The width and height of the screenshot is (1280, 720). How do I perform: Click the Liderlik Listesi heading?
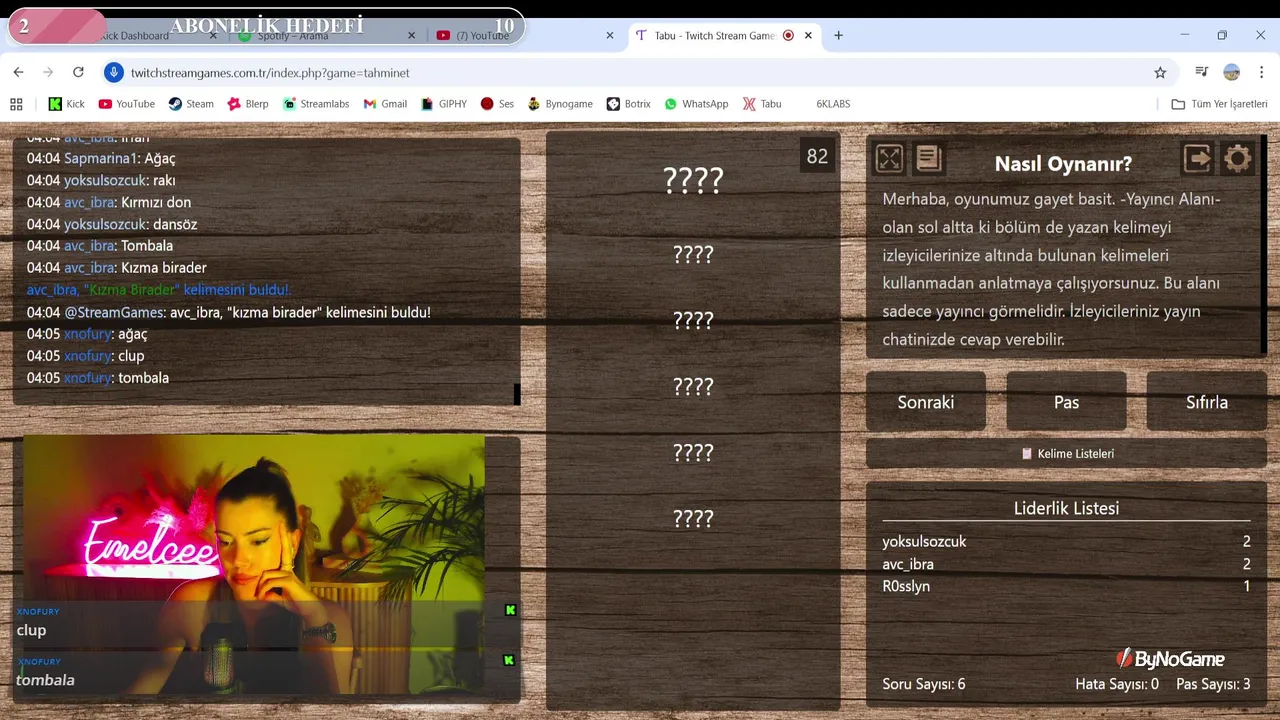pyautogui.click(x=1066, y=508)
